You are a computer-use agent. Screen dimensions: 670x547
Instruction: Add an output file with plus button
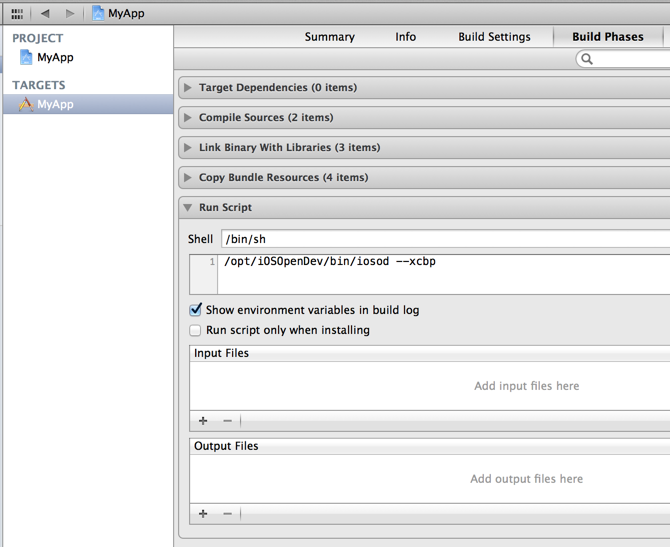[x=203, y=514]
